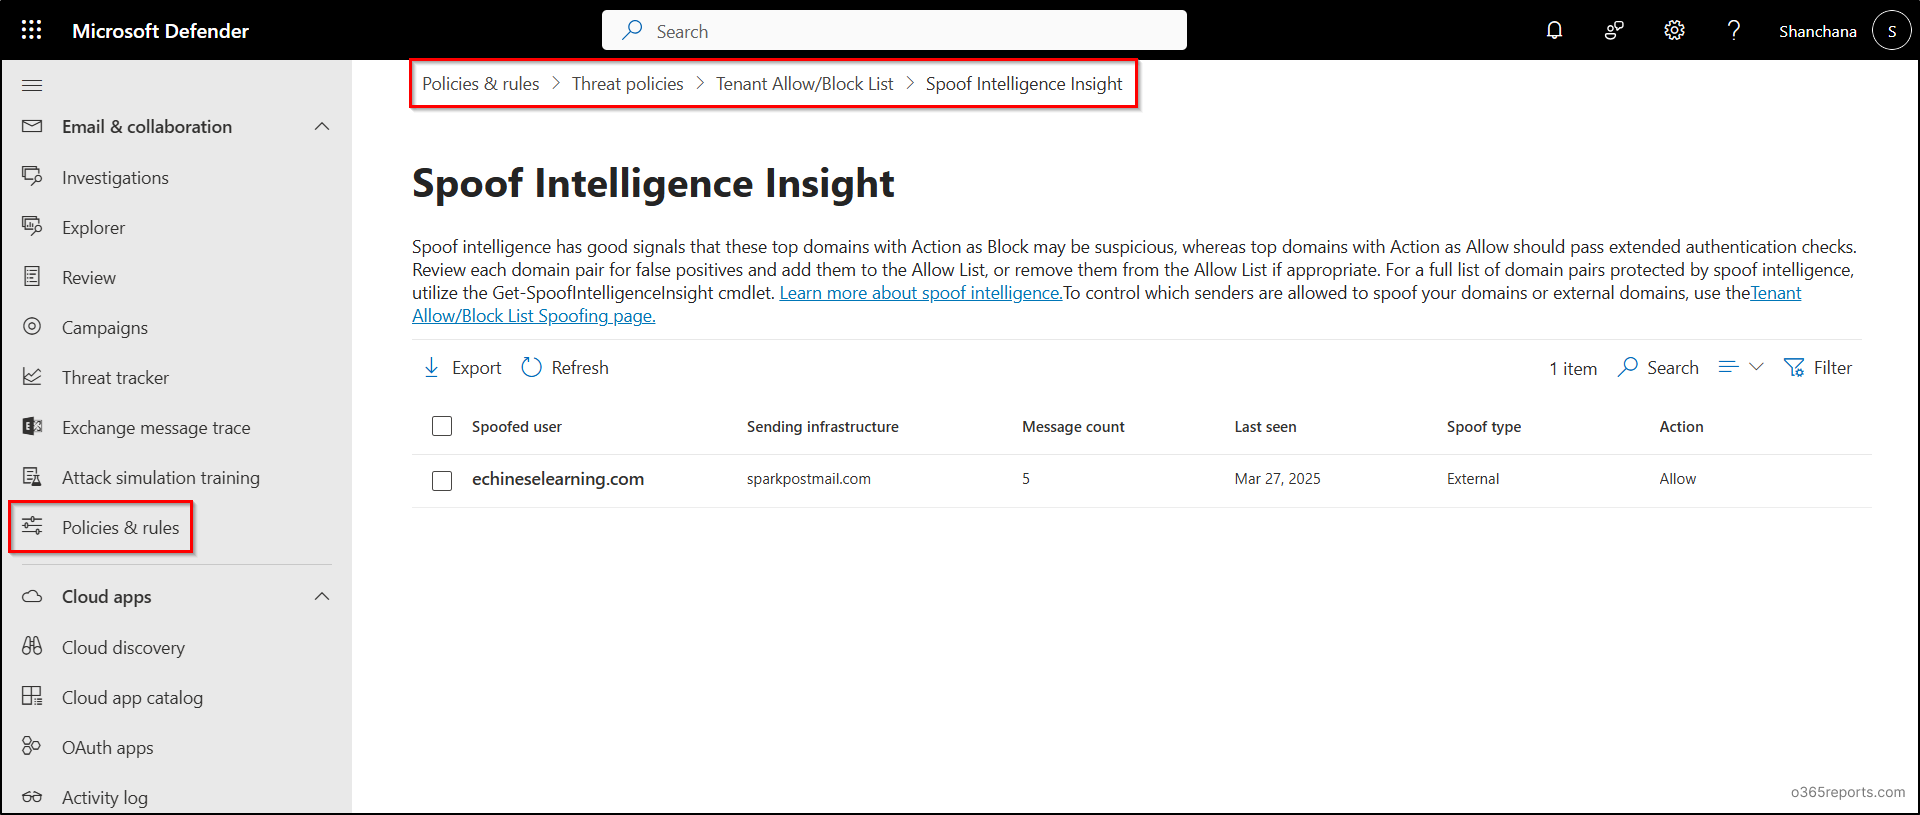
Task: Click the community feedback icon in header
Action: pos(1614,30)
